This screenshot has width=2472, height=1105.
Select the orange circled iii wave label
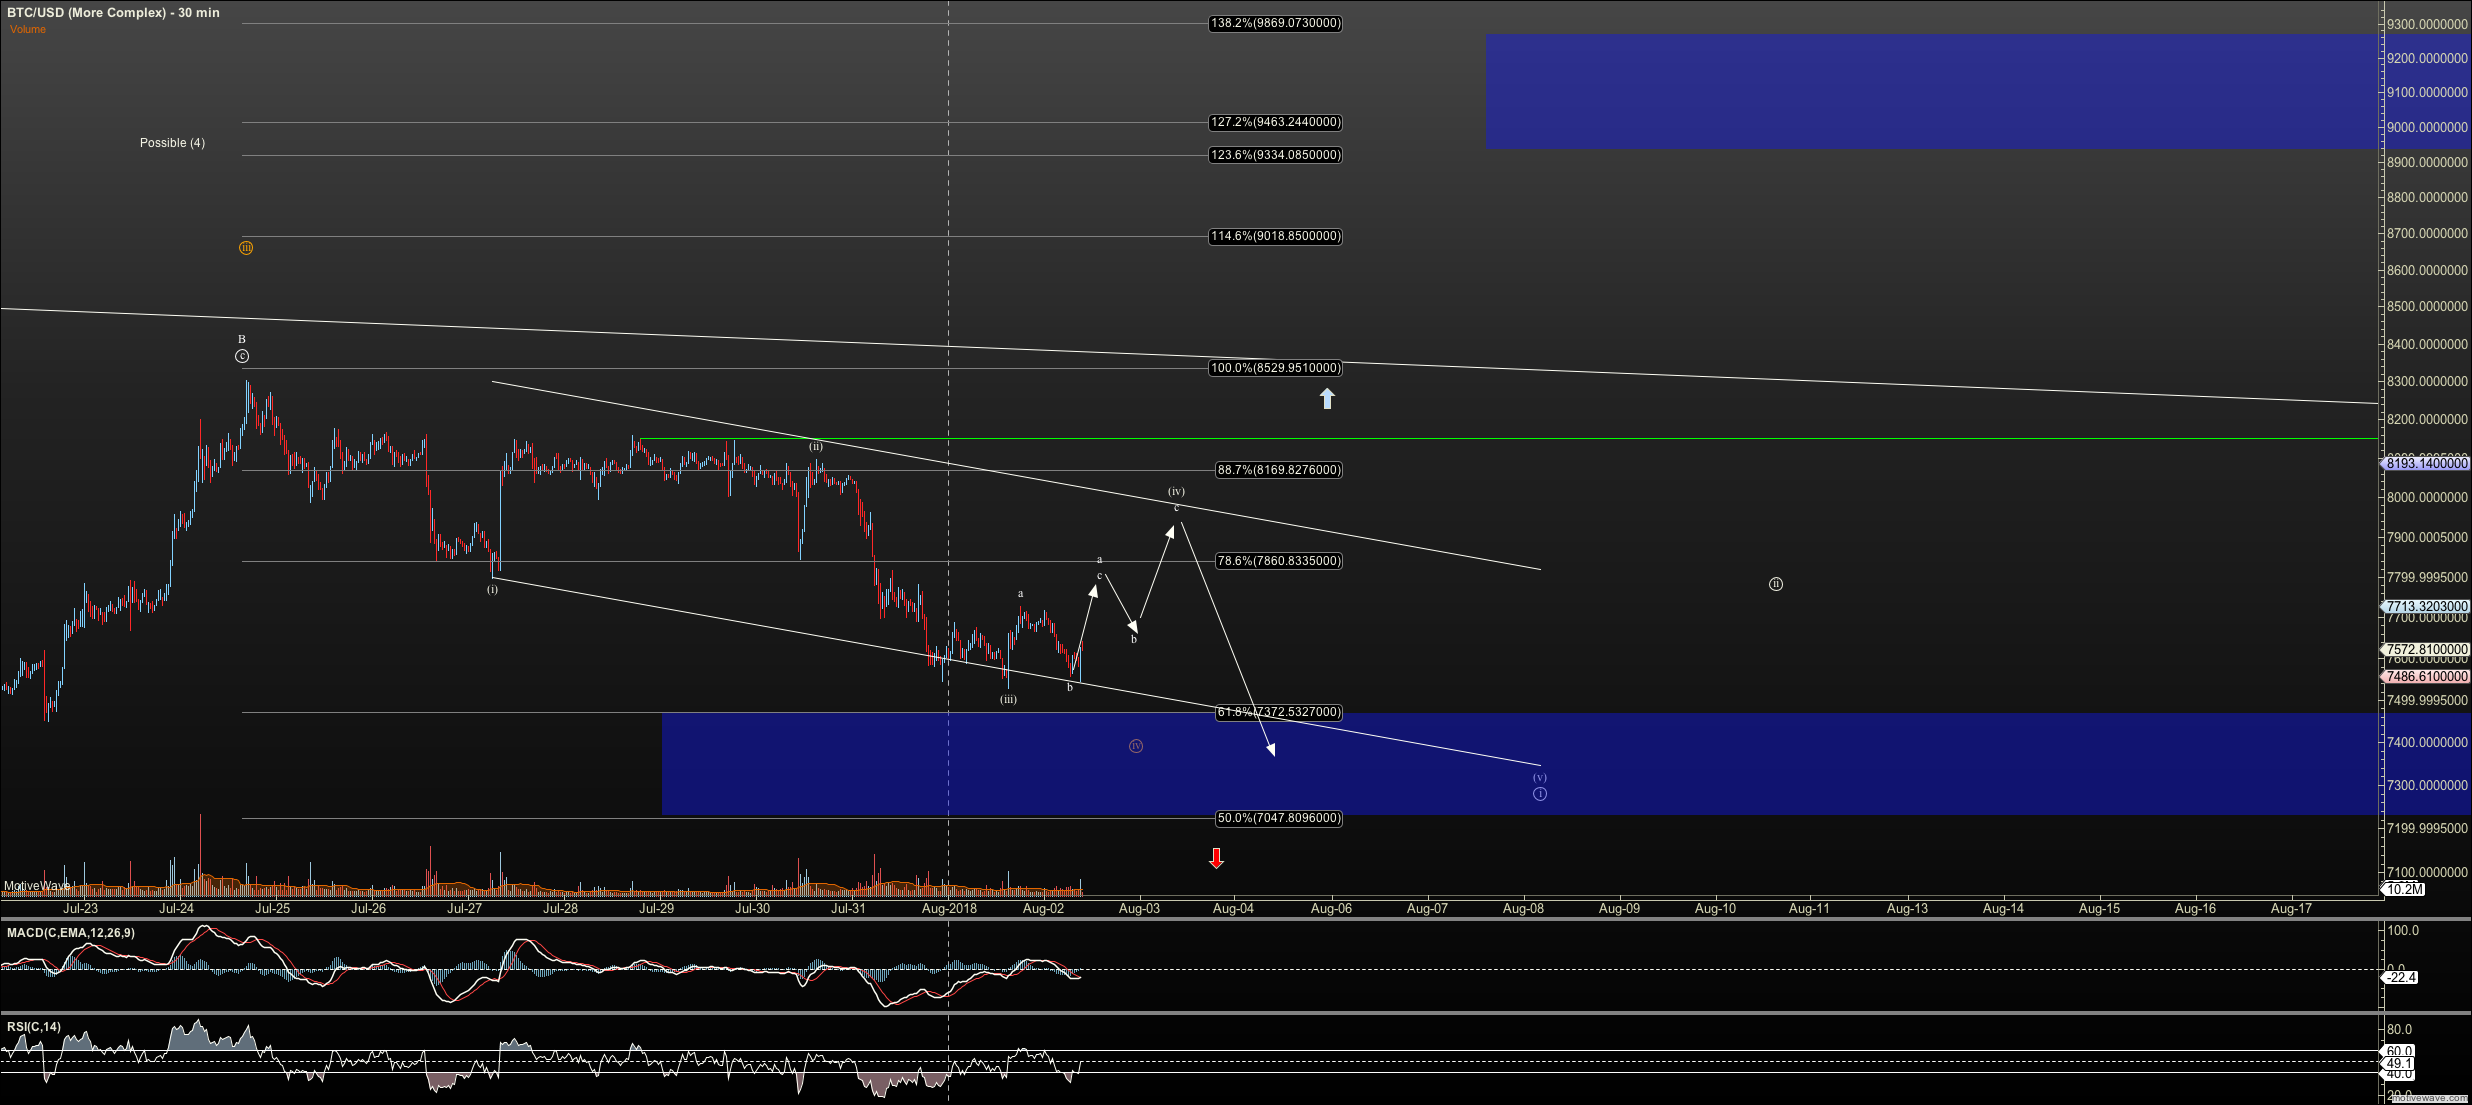click(x=246, y=248)
